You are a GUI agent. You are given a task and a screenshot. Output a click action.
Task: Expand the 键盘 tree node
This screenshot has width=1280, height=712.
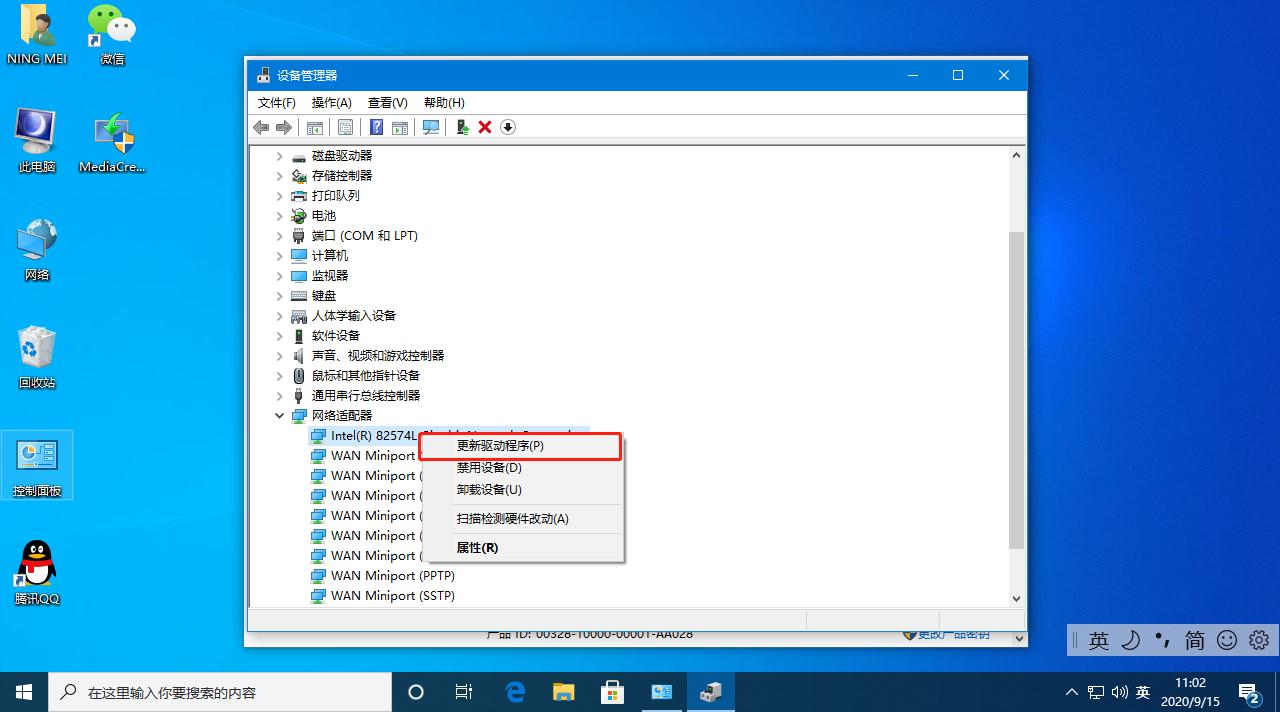279,296
